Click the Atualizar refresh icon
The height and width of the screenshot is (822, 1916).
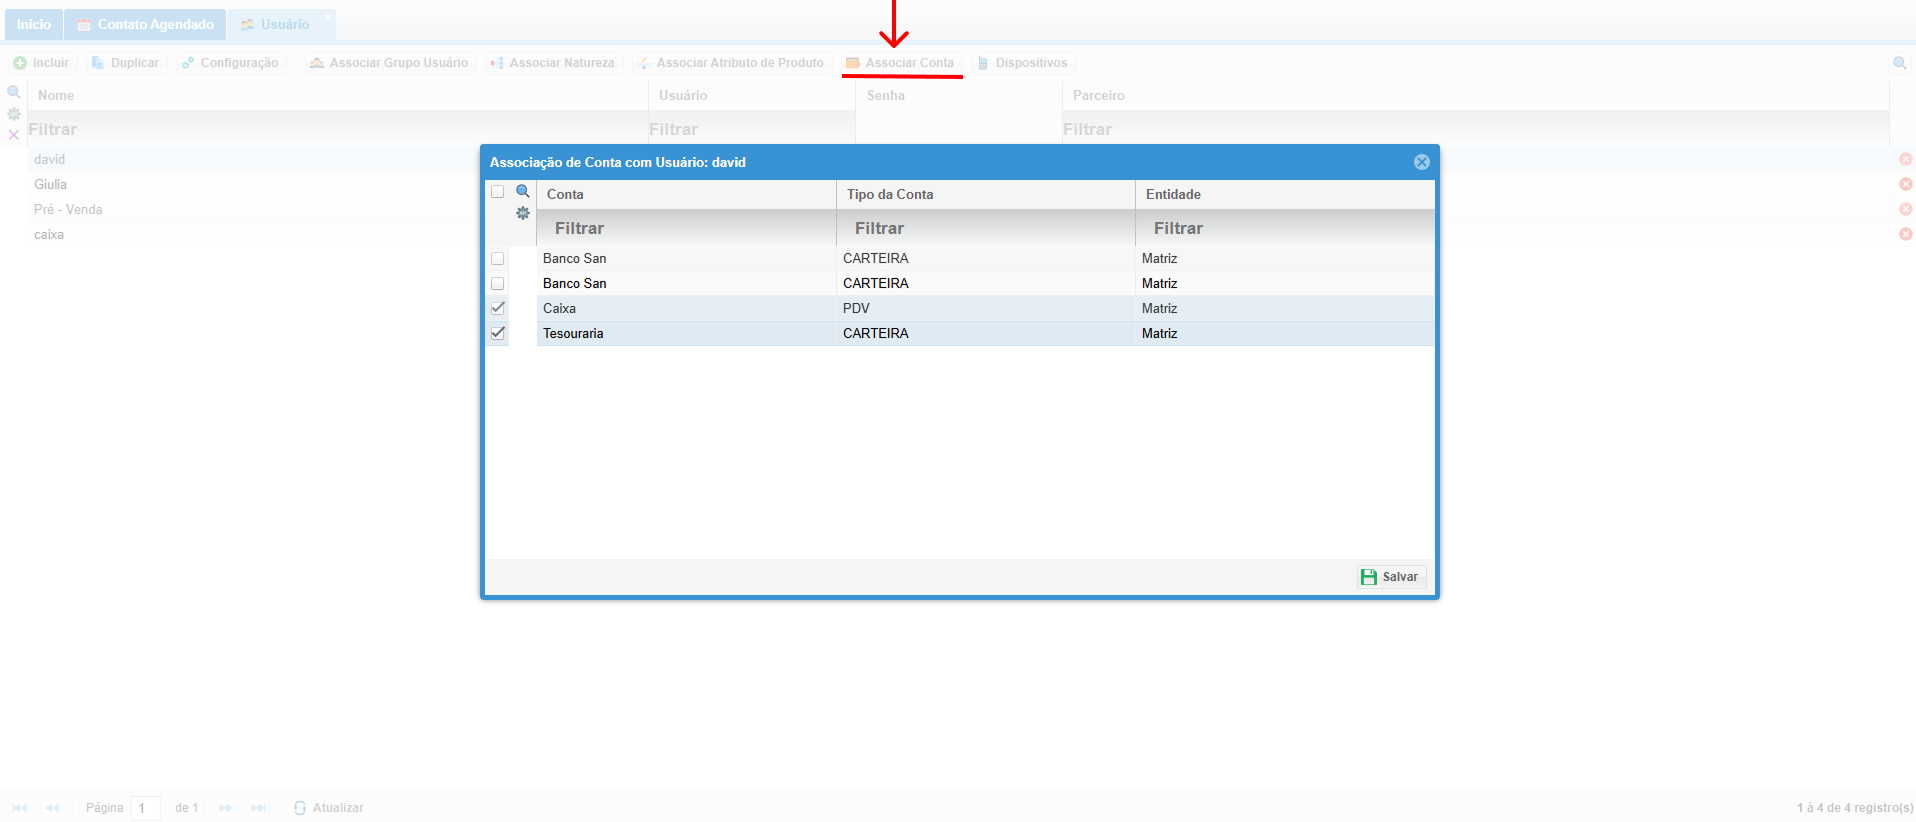(x=300, y=808)
